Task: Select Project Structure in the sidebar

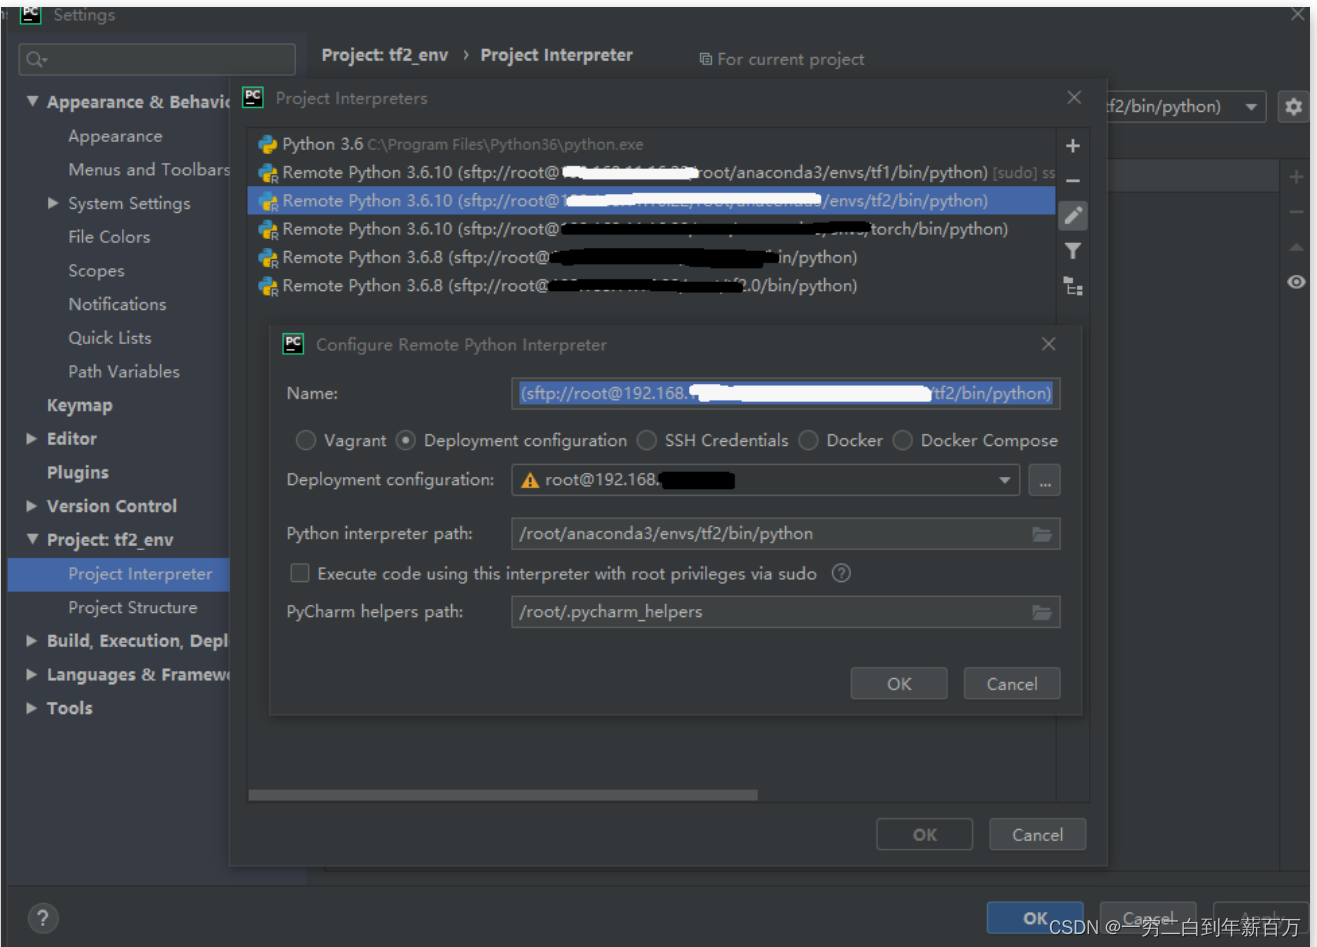Action: tap(132, 607)
